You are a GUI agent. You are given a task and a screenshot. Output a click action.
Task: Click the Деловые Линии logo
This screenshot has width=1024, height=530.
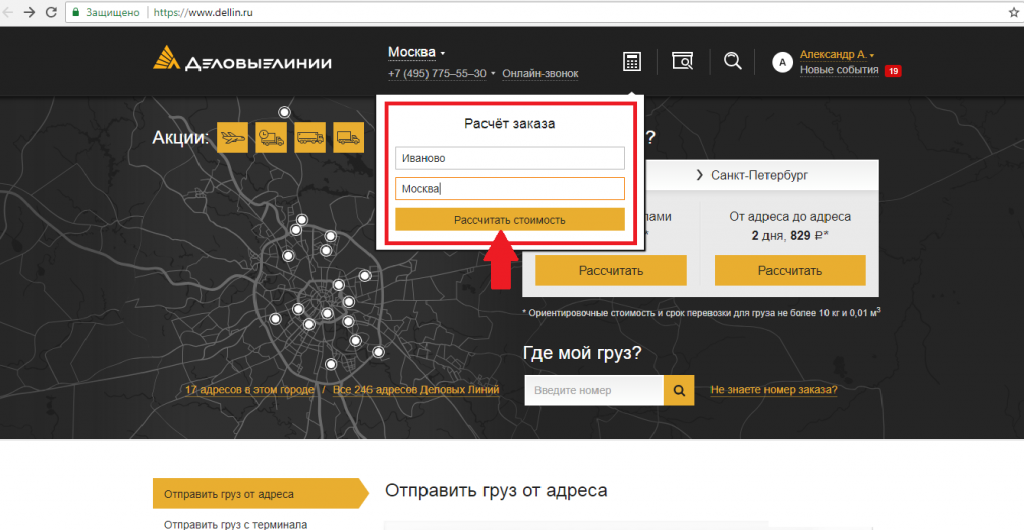[x=242, y=62]
